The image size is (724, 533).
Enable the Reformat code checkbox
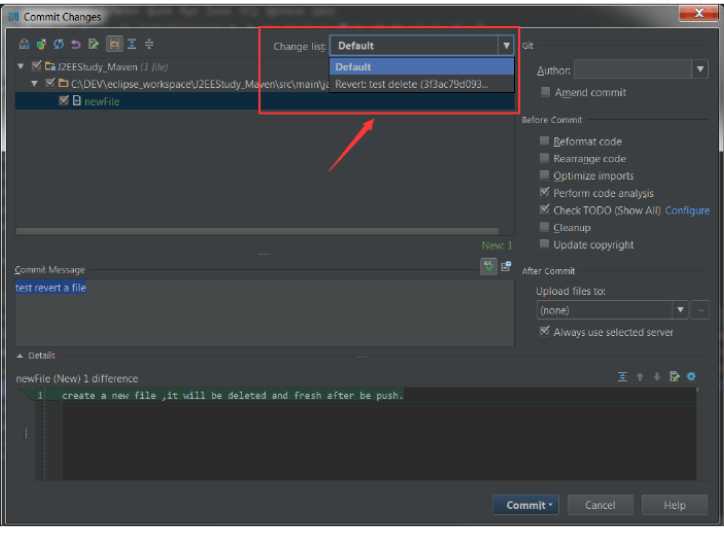point(545,141)
